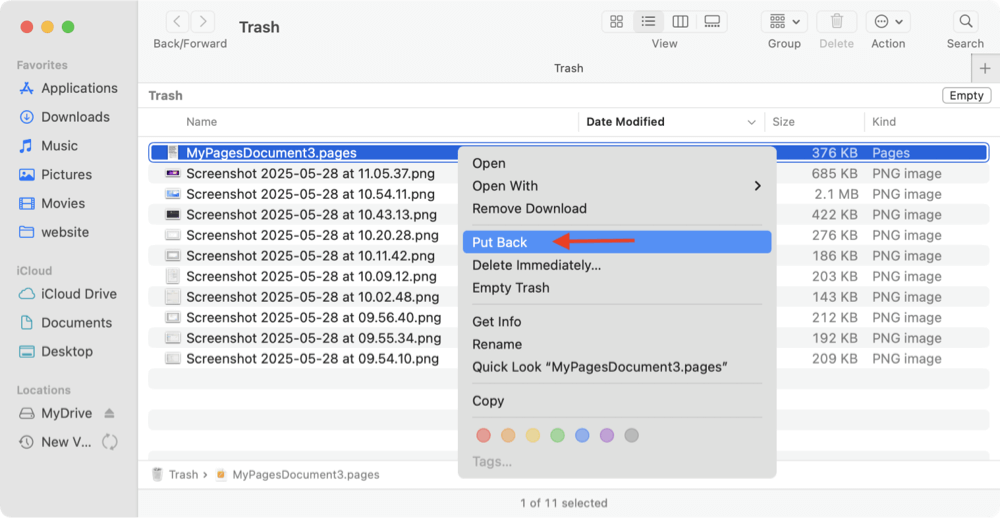Apply the orange tag color
This screenshot has width=1000, height=518.
tap(508, 436)
